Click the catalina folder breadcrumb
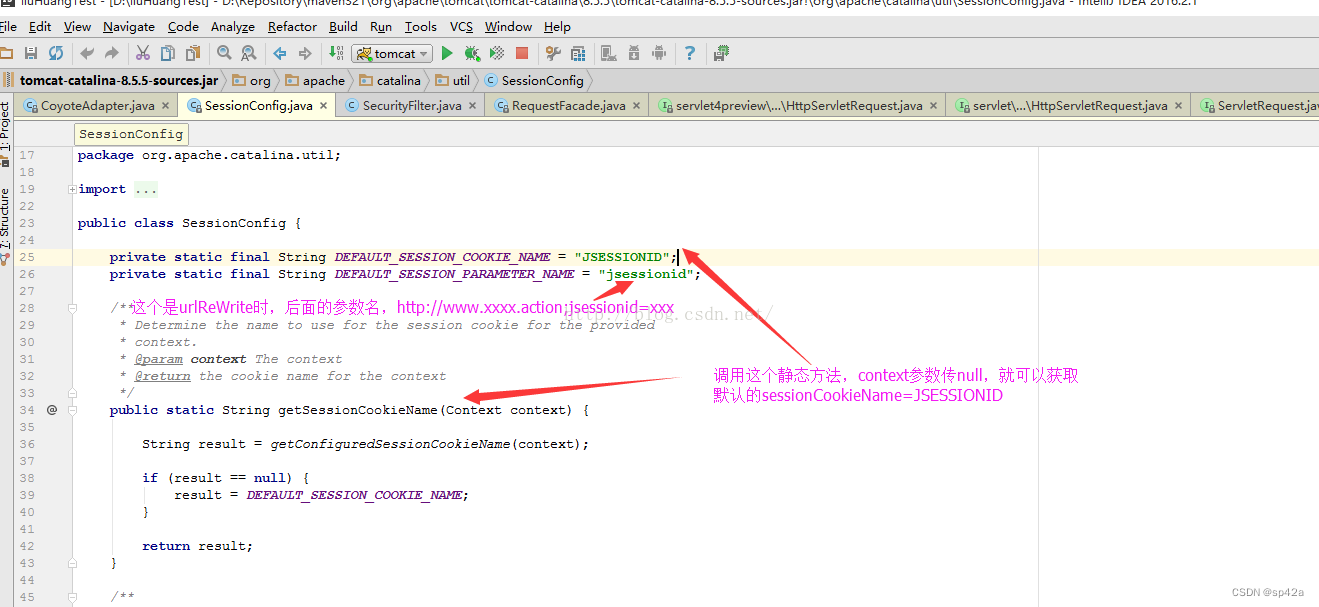This screenshot has width=1319, height=607. 390,80
